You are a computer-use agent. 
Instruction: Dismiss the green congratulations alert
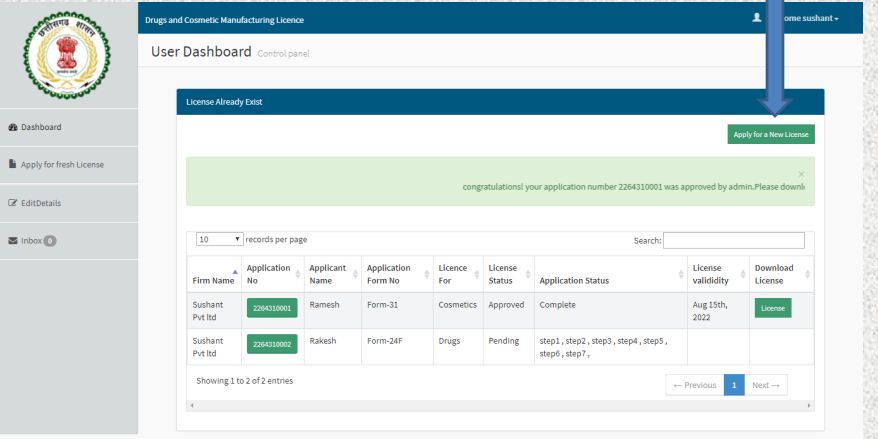[801, 173]
